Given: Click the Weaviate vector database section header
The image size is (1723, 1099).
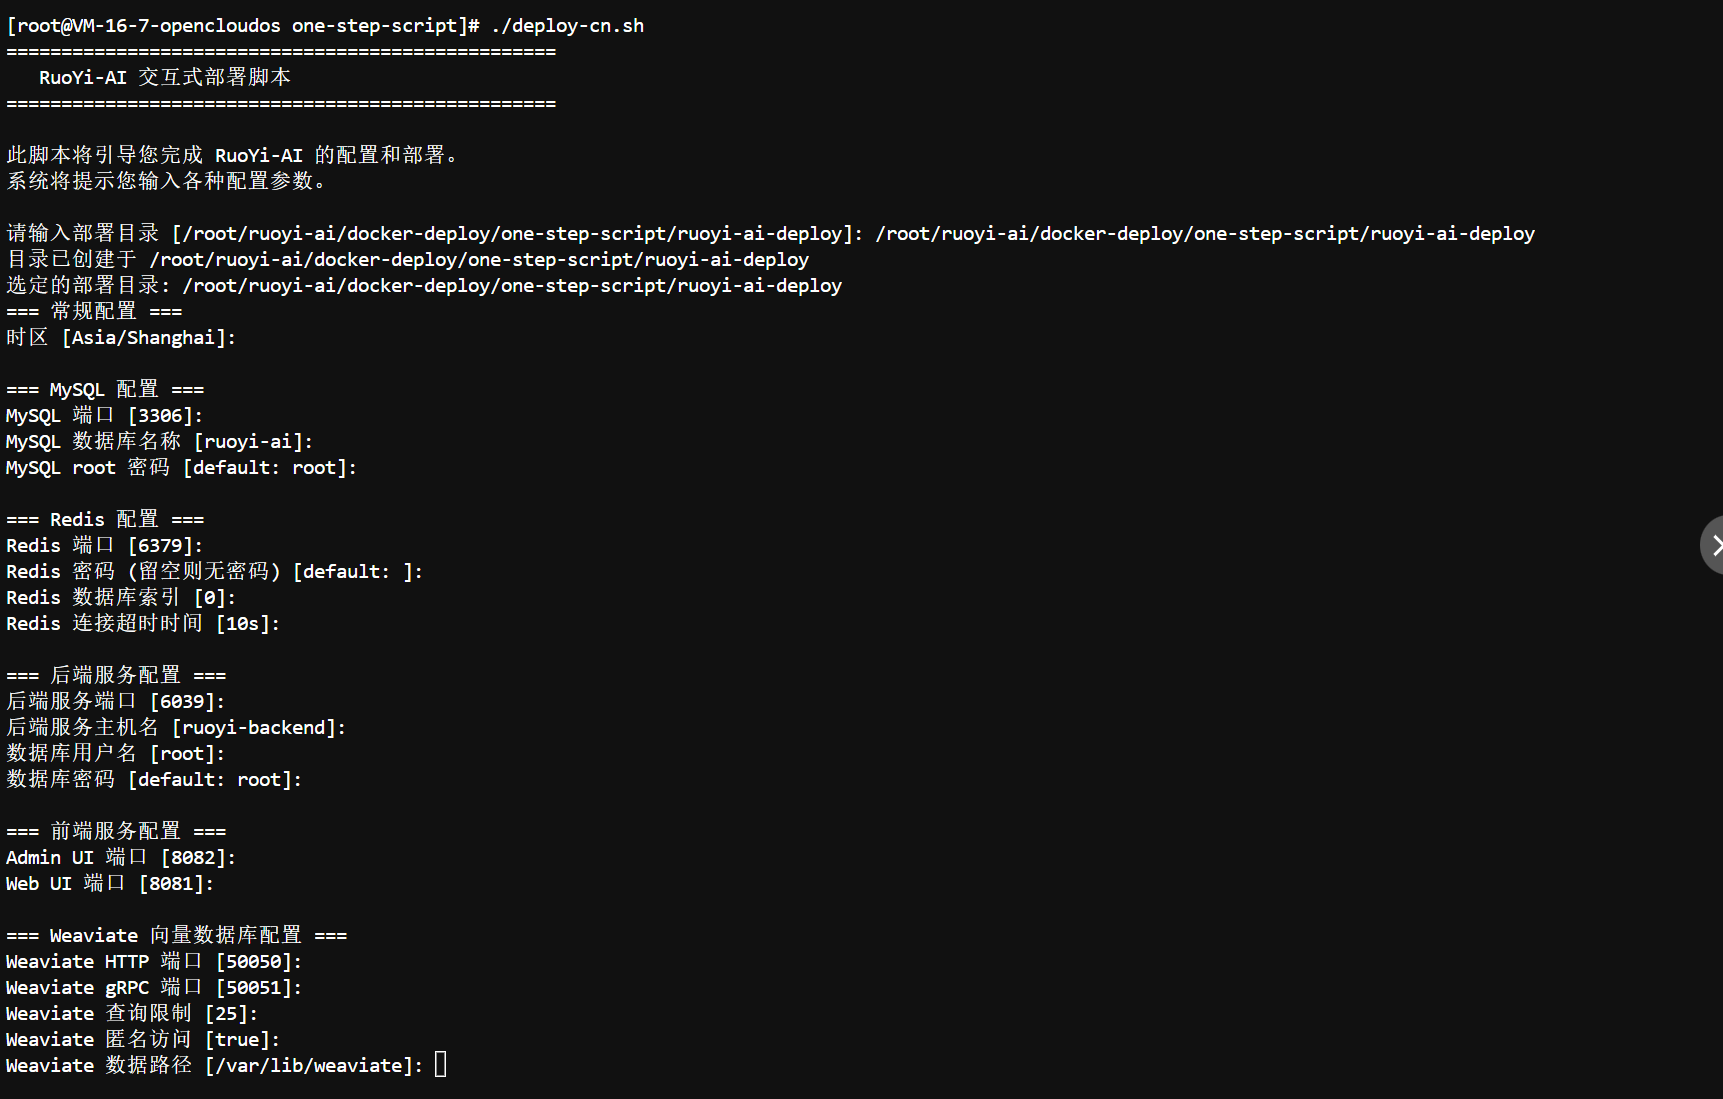Looking at the screenshot, I should coord(176,936).
